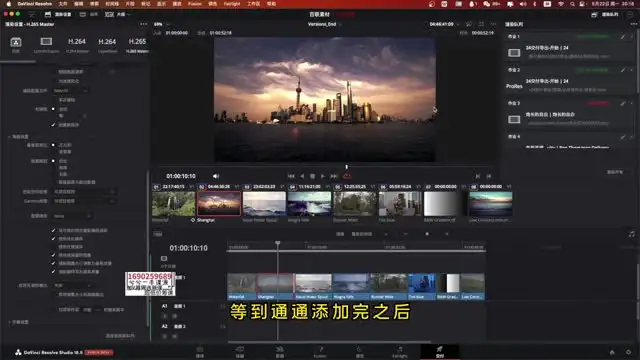Image resolution: width=640 pixels, height=360 pixels.
Task: Jump to last frame in viewer transport
Action: 334,176
